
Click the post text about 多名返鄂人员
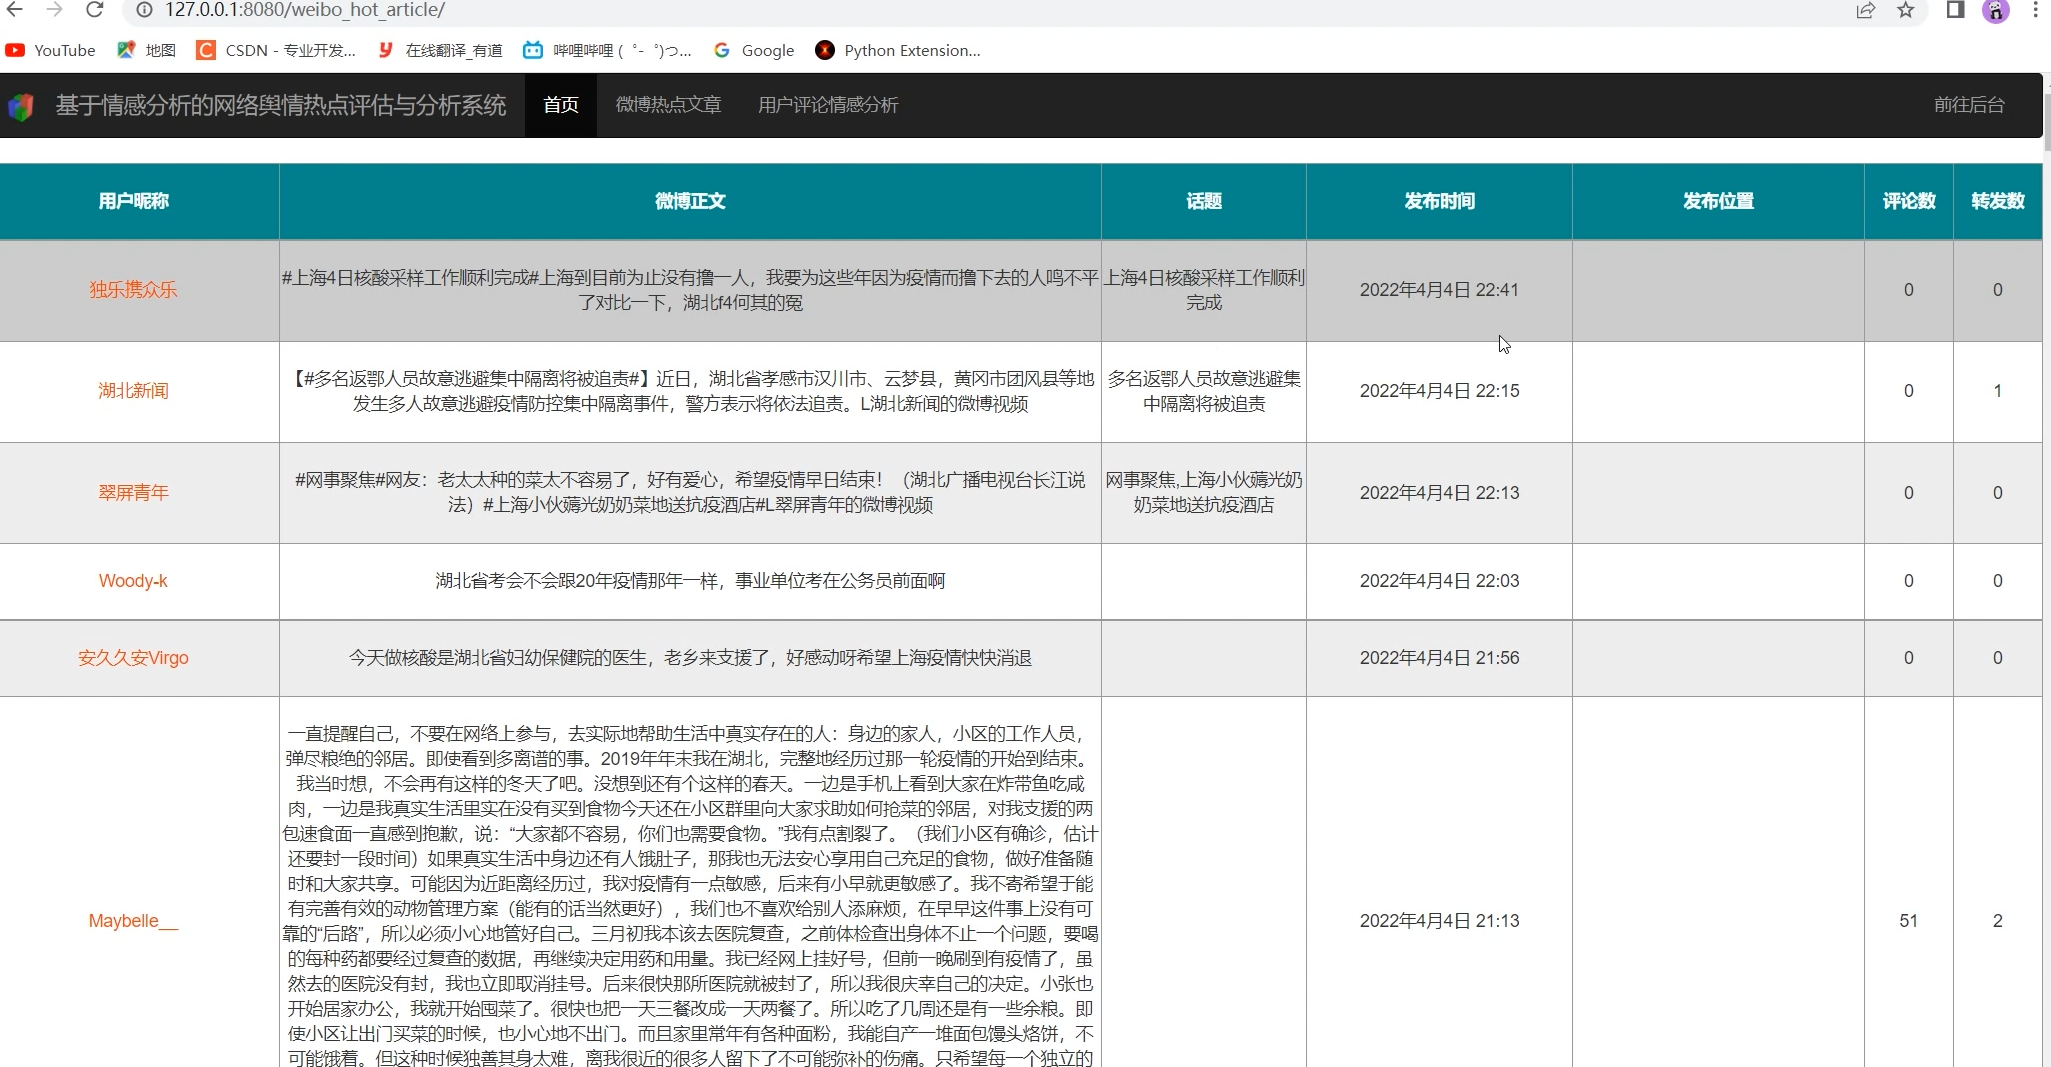tap(690, 391)
